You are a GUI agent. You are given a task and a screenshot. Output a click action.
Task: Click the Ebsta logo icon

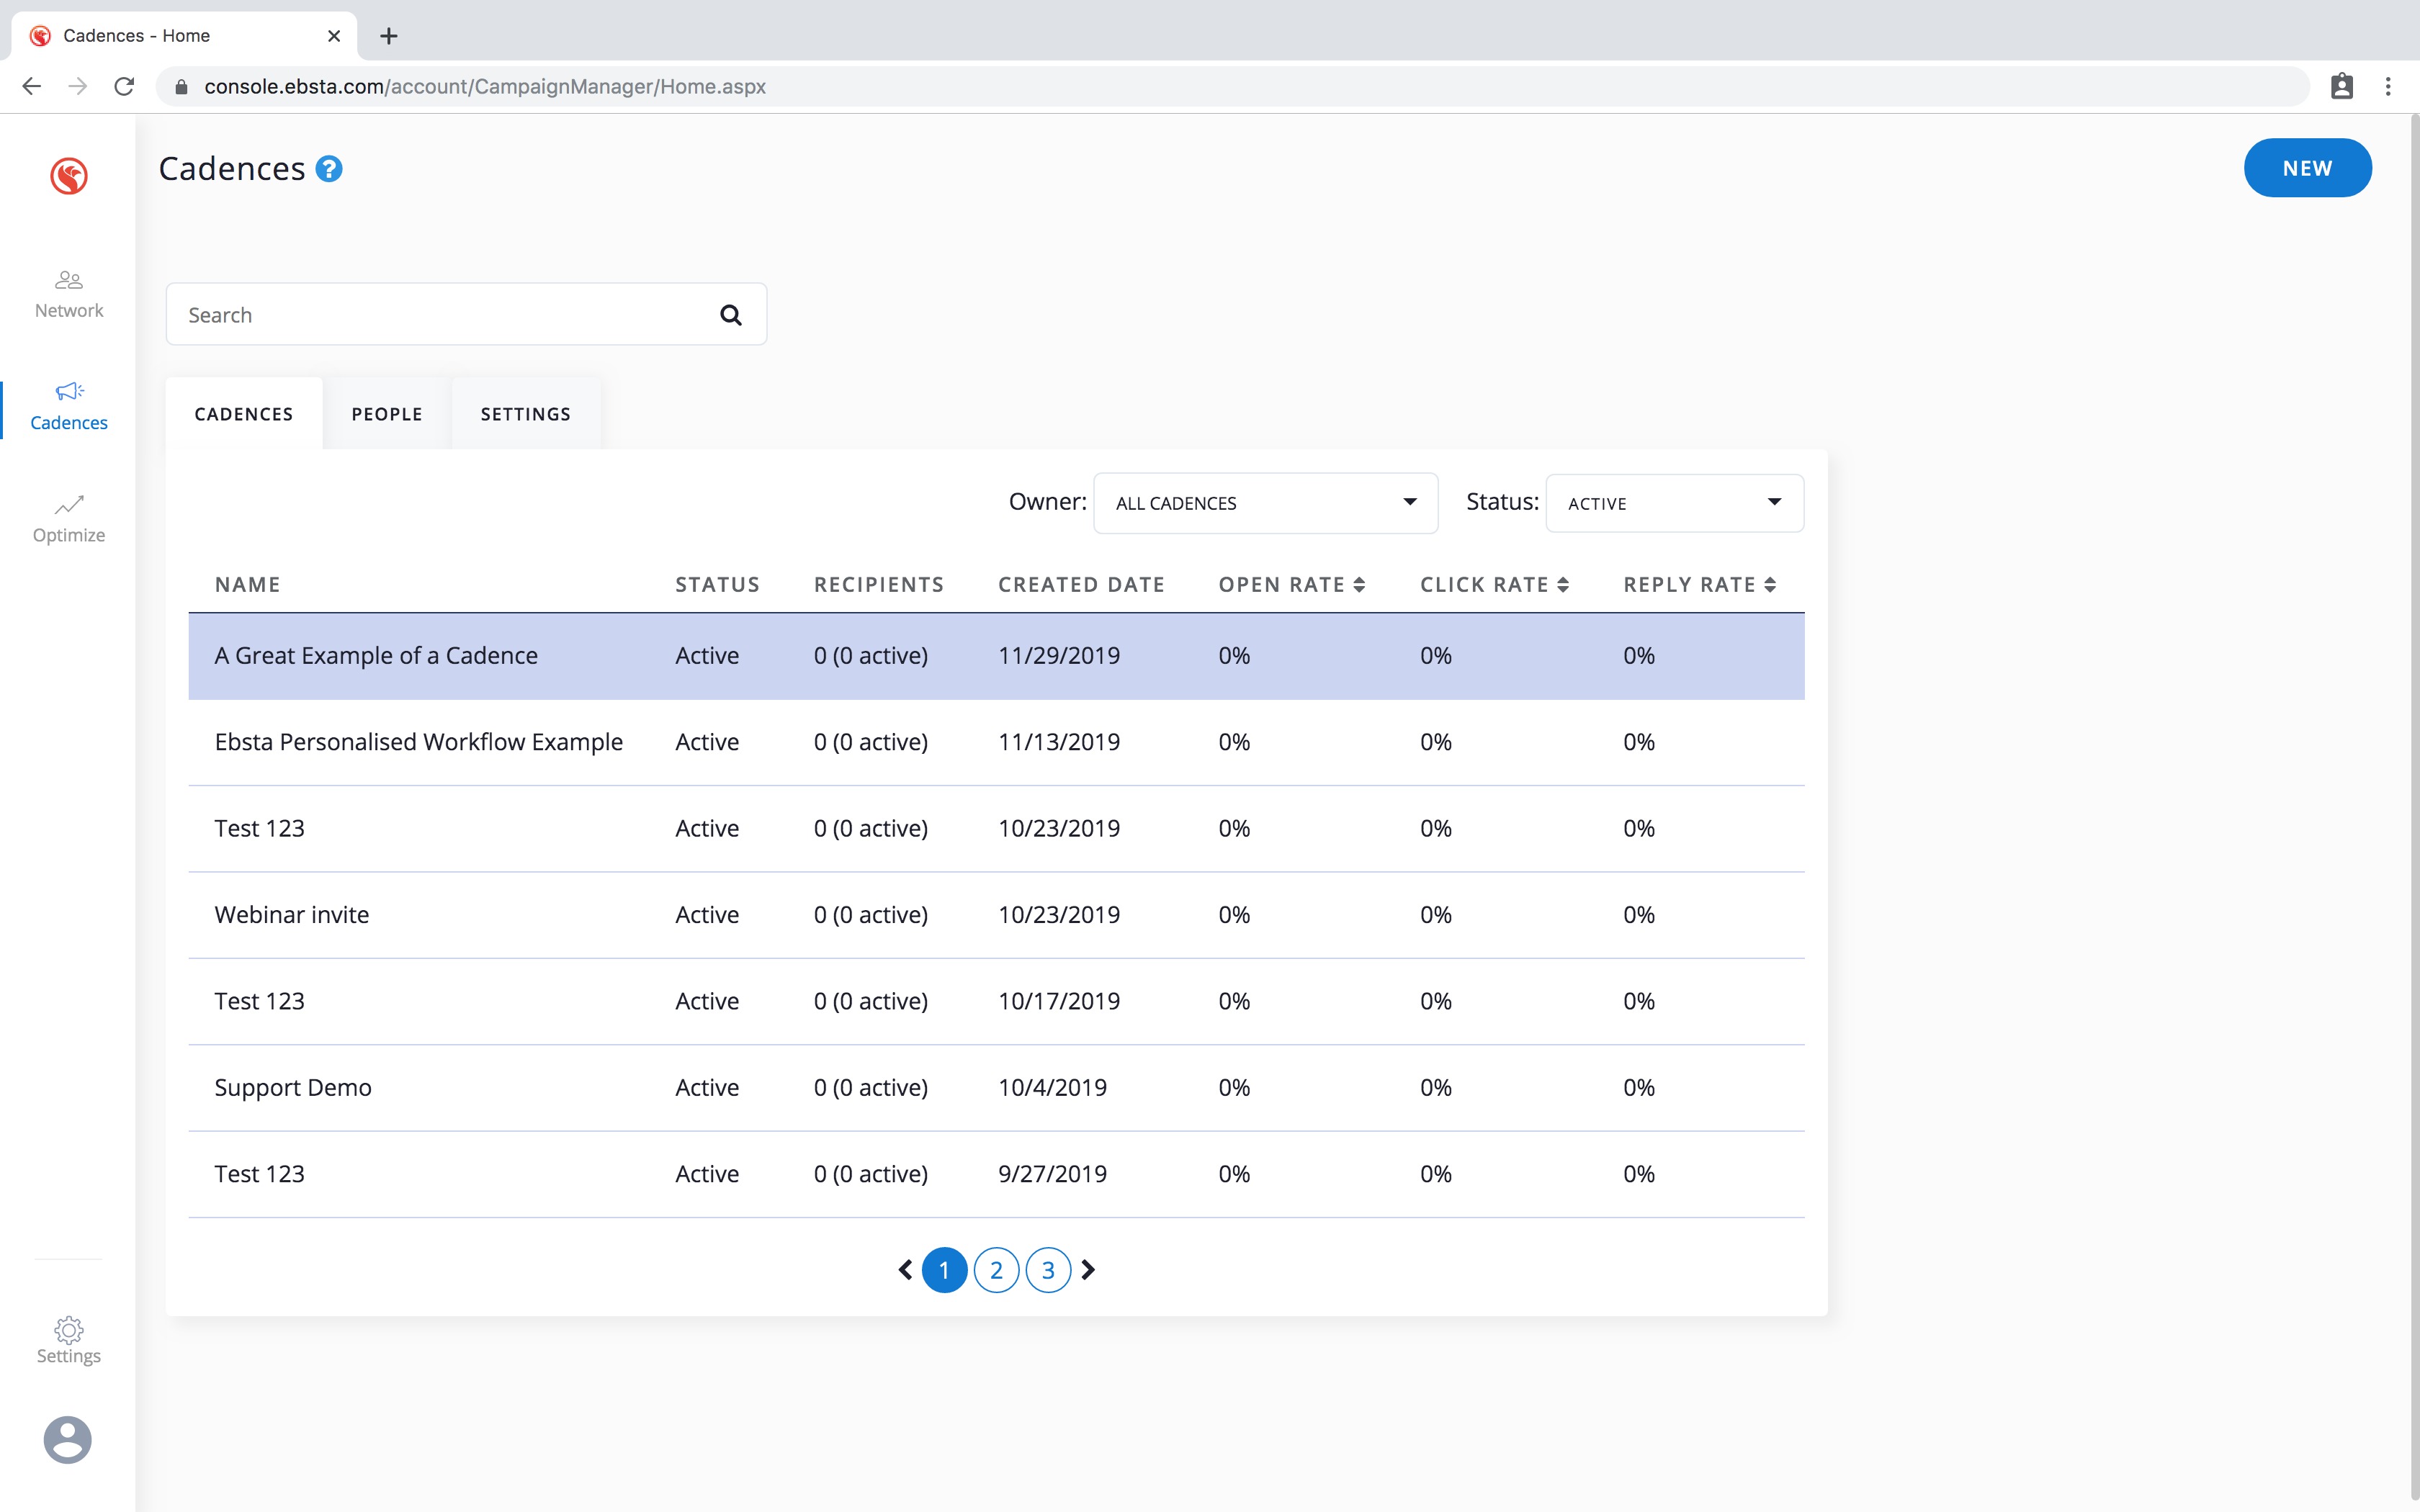[x=68, y=176]
